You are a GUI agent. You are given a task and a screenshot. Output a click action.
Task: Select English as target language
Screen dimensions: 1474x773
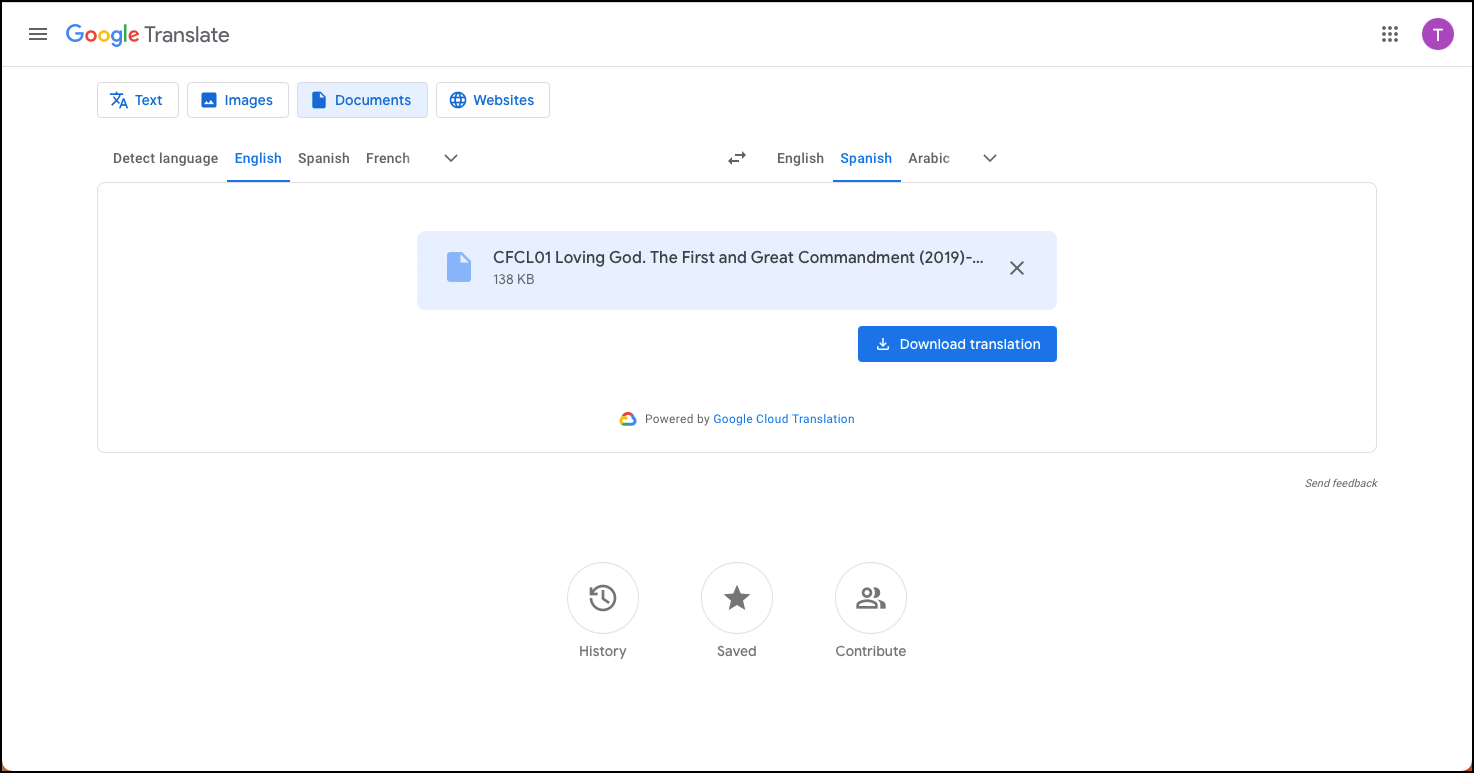pyautogui.click(x=800, y=158)
